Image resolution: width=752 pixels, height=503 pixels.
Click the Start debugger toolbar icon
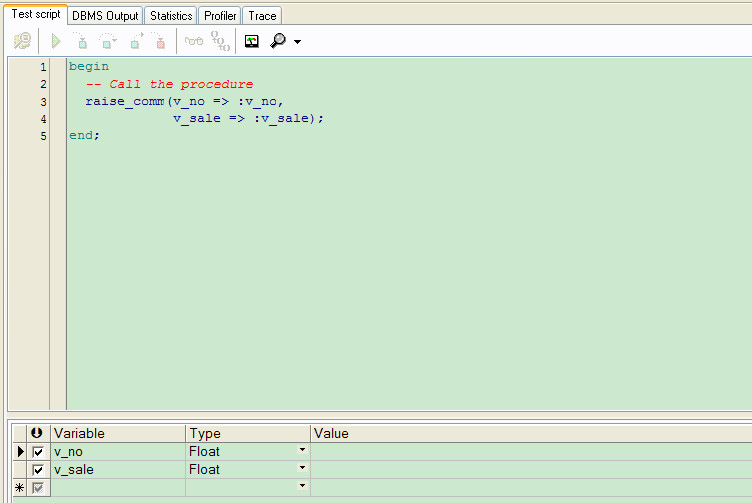(22, 41)
